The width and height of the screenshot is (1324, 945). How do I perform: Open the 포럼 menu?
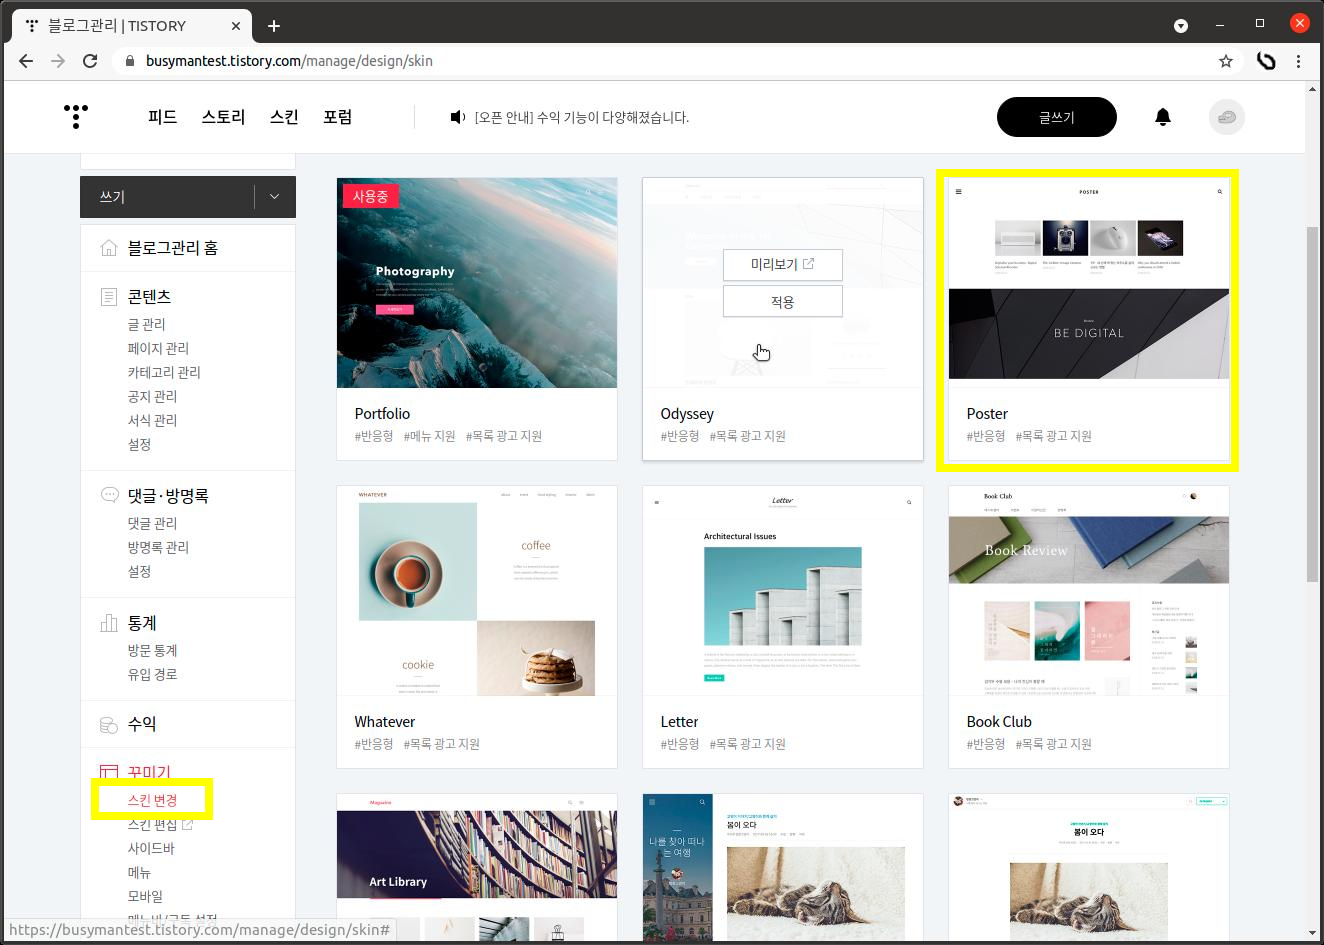(x=337, y=117)
